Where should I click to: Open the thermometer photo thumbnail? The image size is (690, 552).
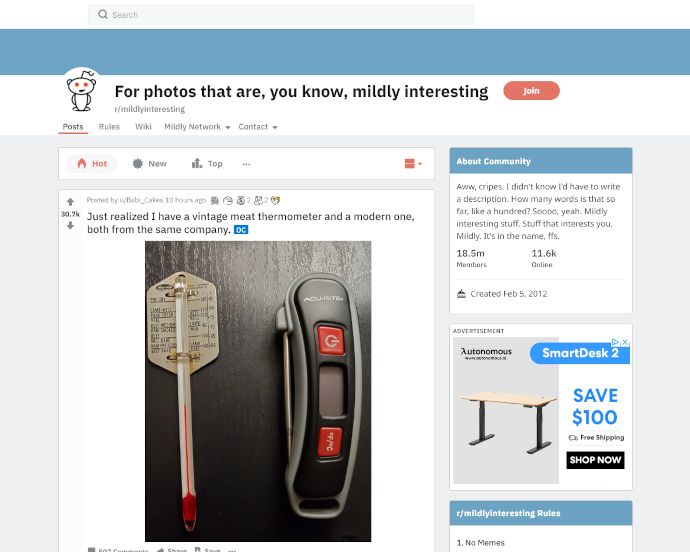coord(258,391)
